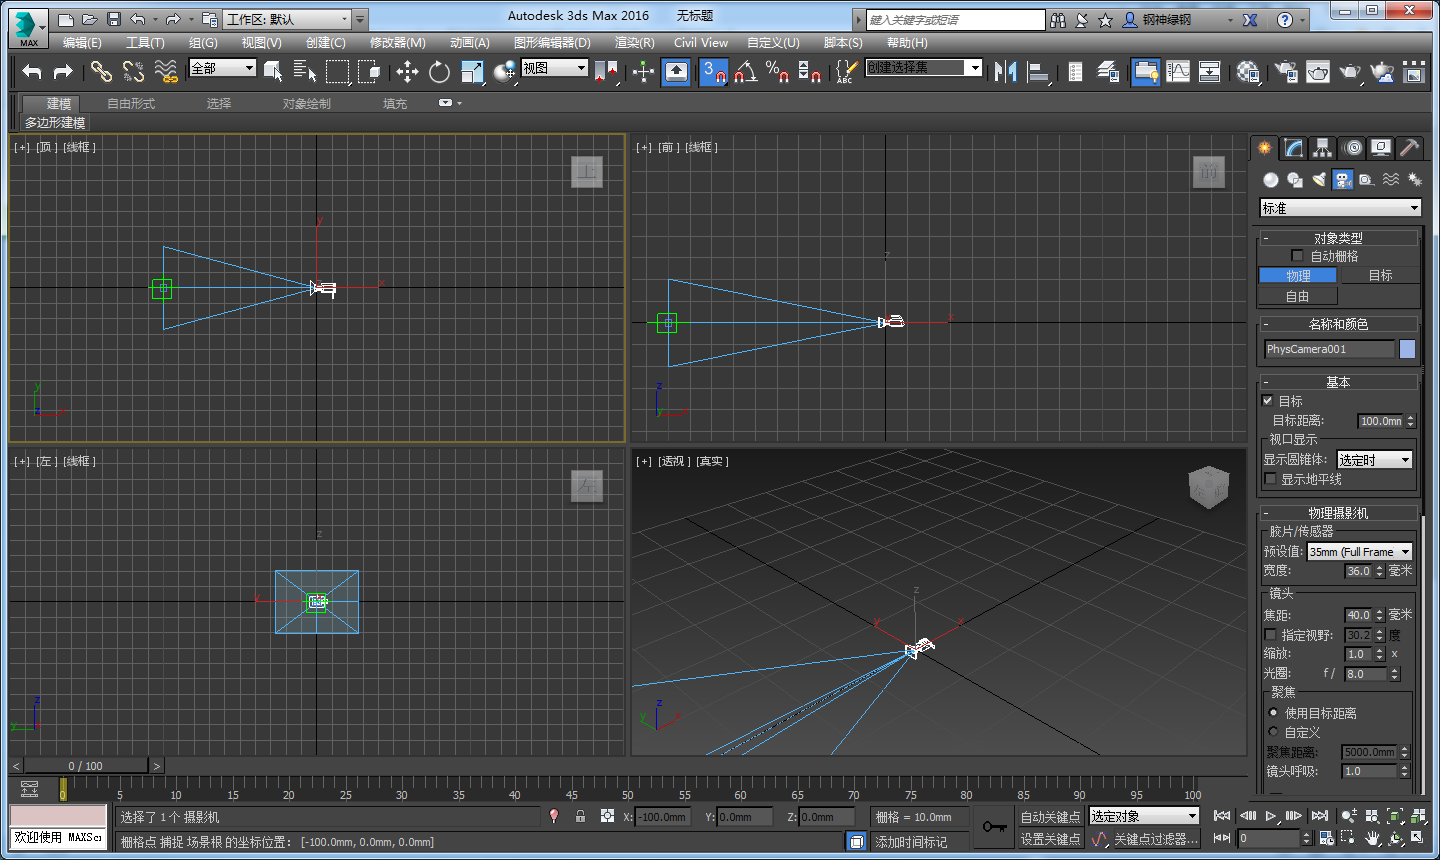Toggle the 自动关键点 auto key button
The width and height of the screenshot is (1440, 860).
(x=1050, y=817)
